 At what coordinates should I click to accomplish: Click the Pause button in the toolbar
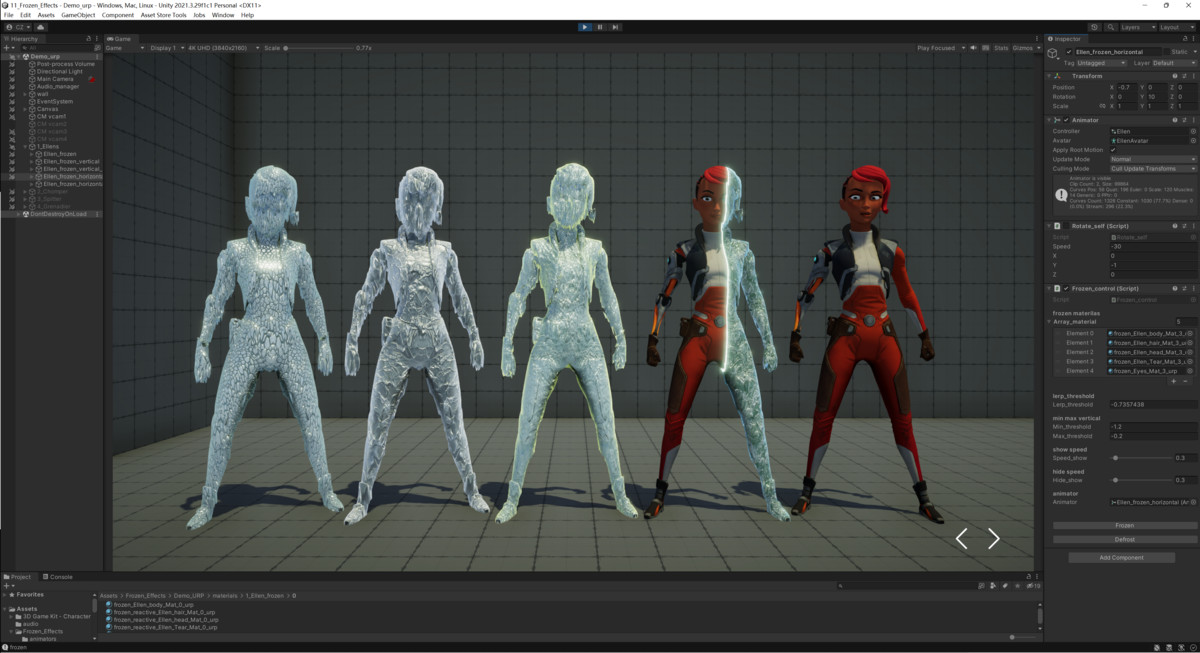600,27
